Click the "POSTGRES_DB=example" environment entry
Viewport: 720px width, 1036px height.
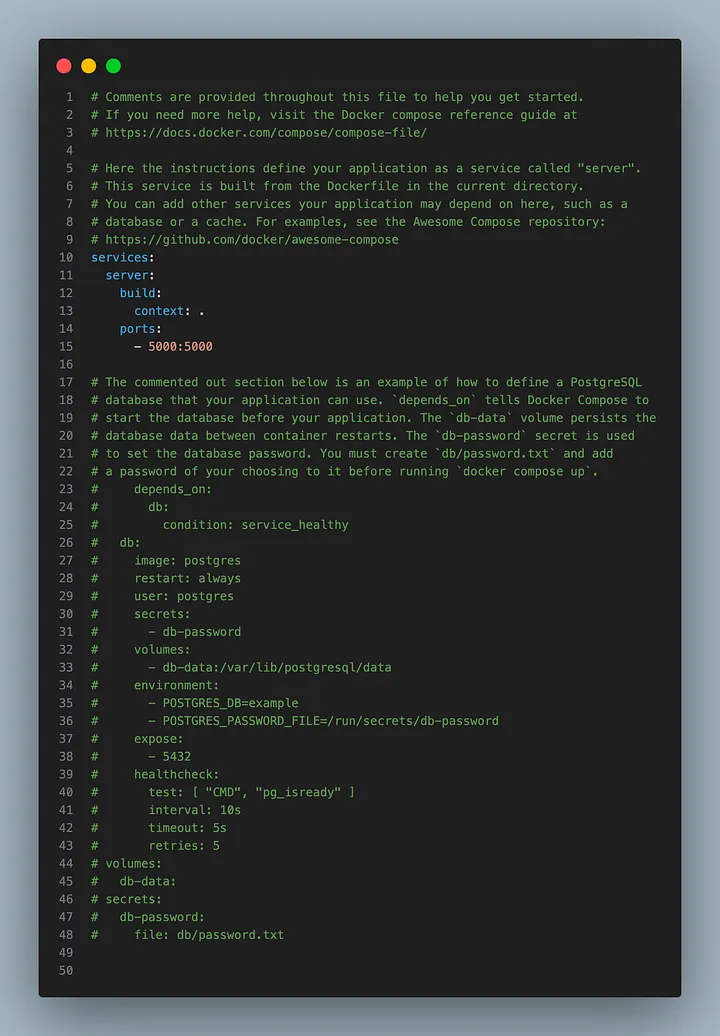click(230, 703)
